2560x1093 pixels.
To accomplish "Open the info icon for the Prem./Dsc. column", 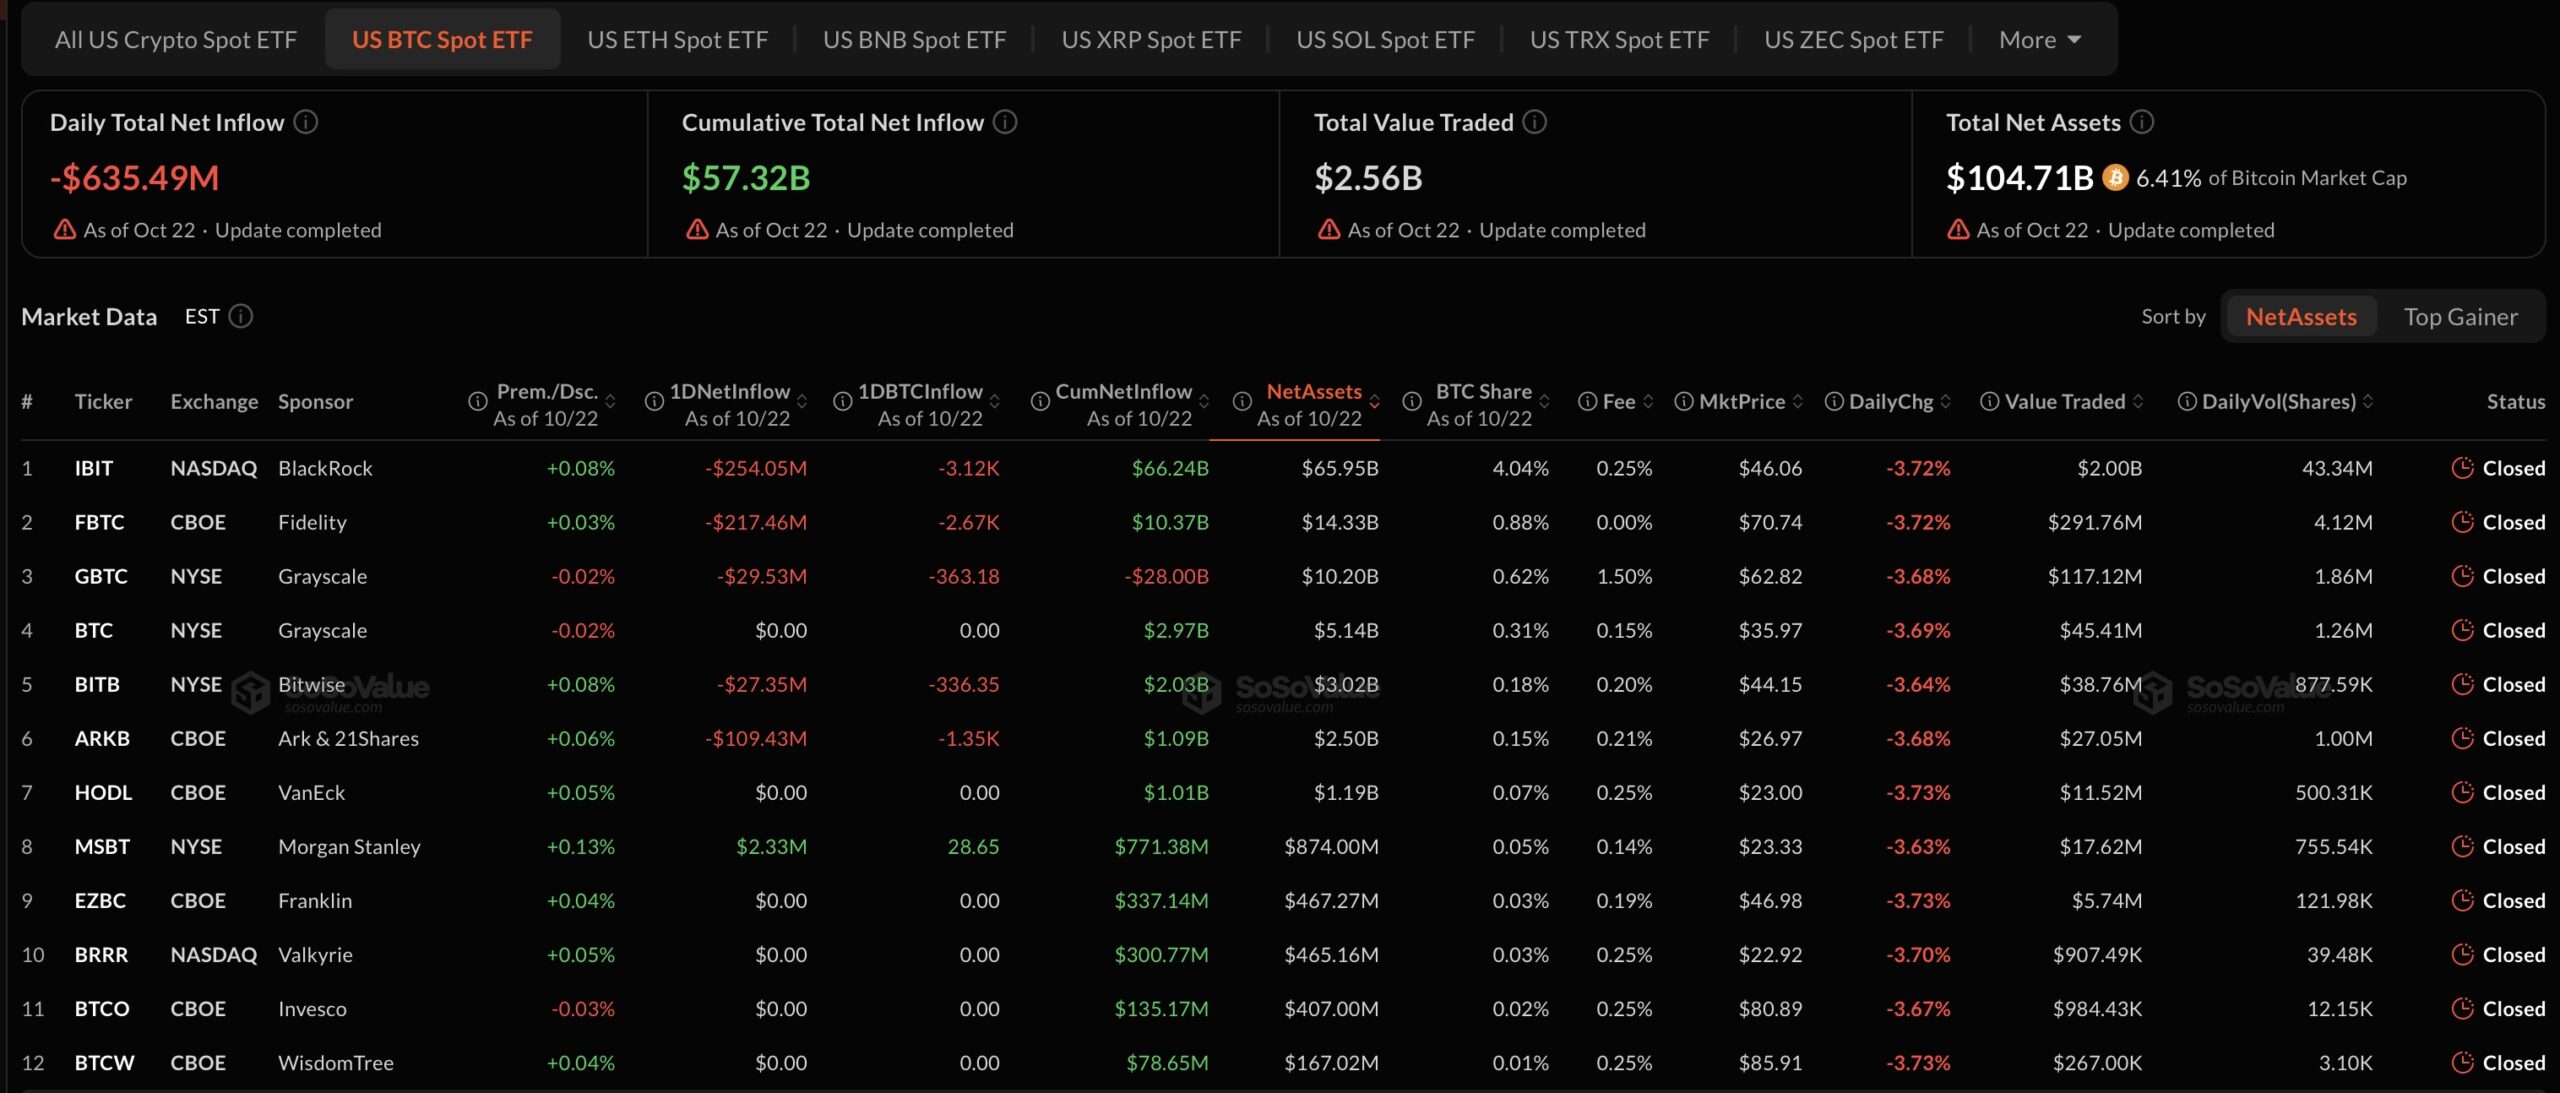I will [x=477, y=401].
